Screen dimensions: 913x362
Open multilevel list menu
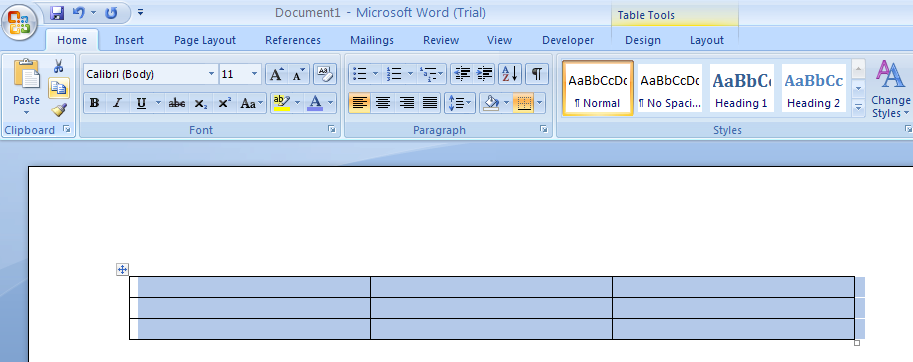pyautogui.click(x=431, y=74)
